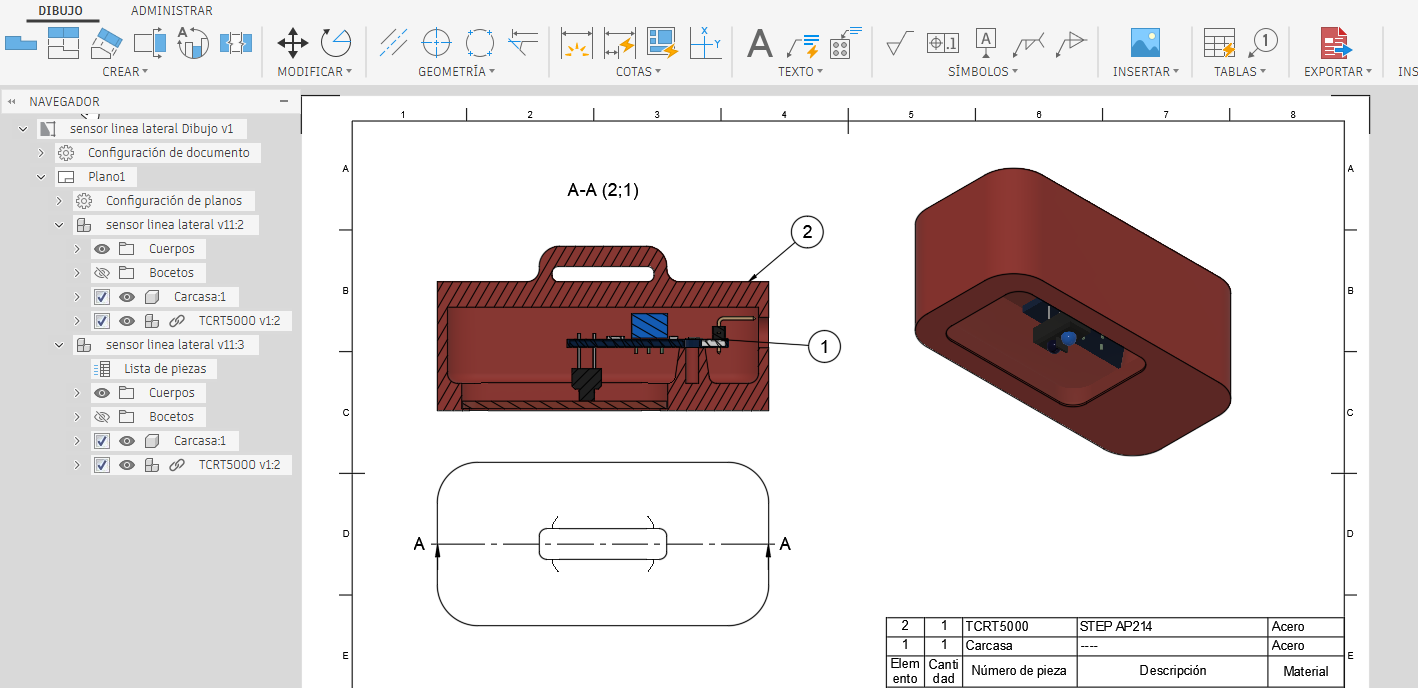Toggle visibility of first Cuerpos folder
1418x688 pixels.
pos(102,249)
